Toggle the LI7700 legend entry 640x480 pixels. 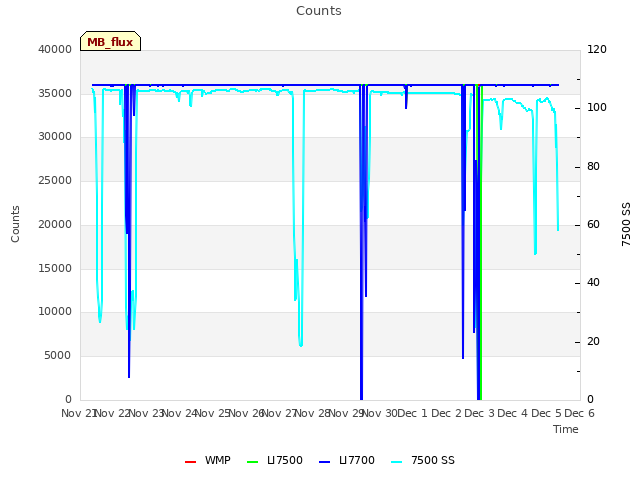pos(347,460)
